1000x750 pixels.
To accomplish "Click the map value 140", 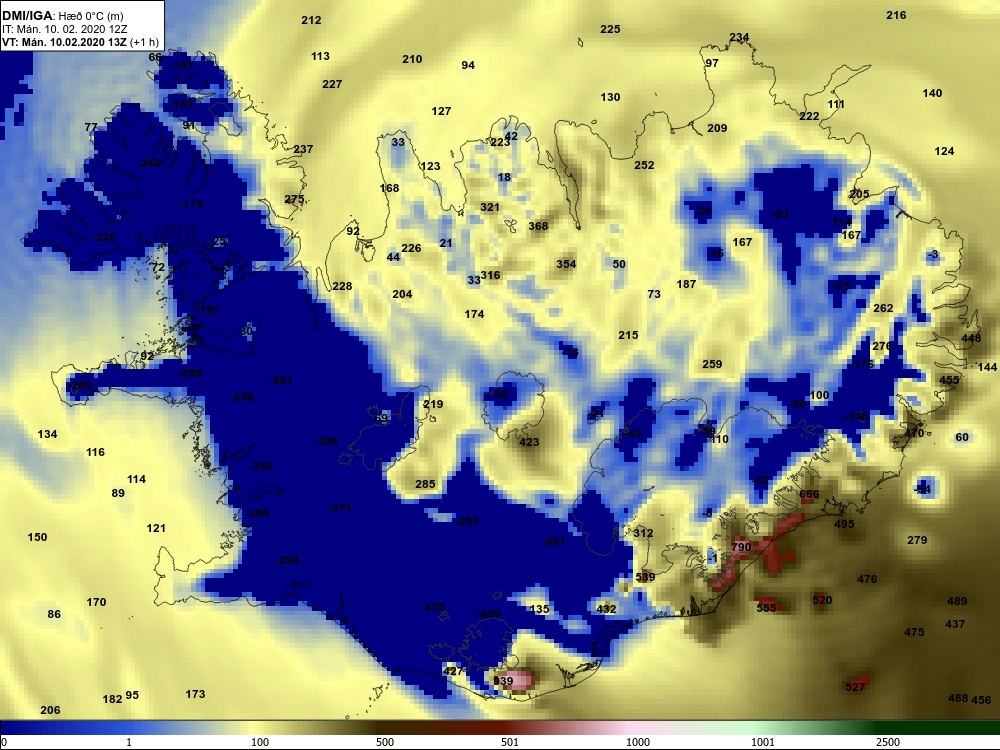I will (932, 93).
